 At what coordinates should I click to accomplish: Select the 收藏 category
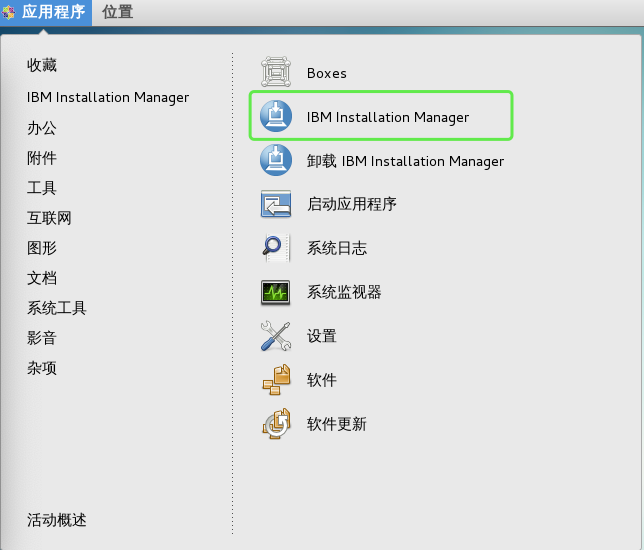tap(42, 65)
